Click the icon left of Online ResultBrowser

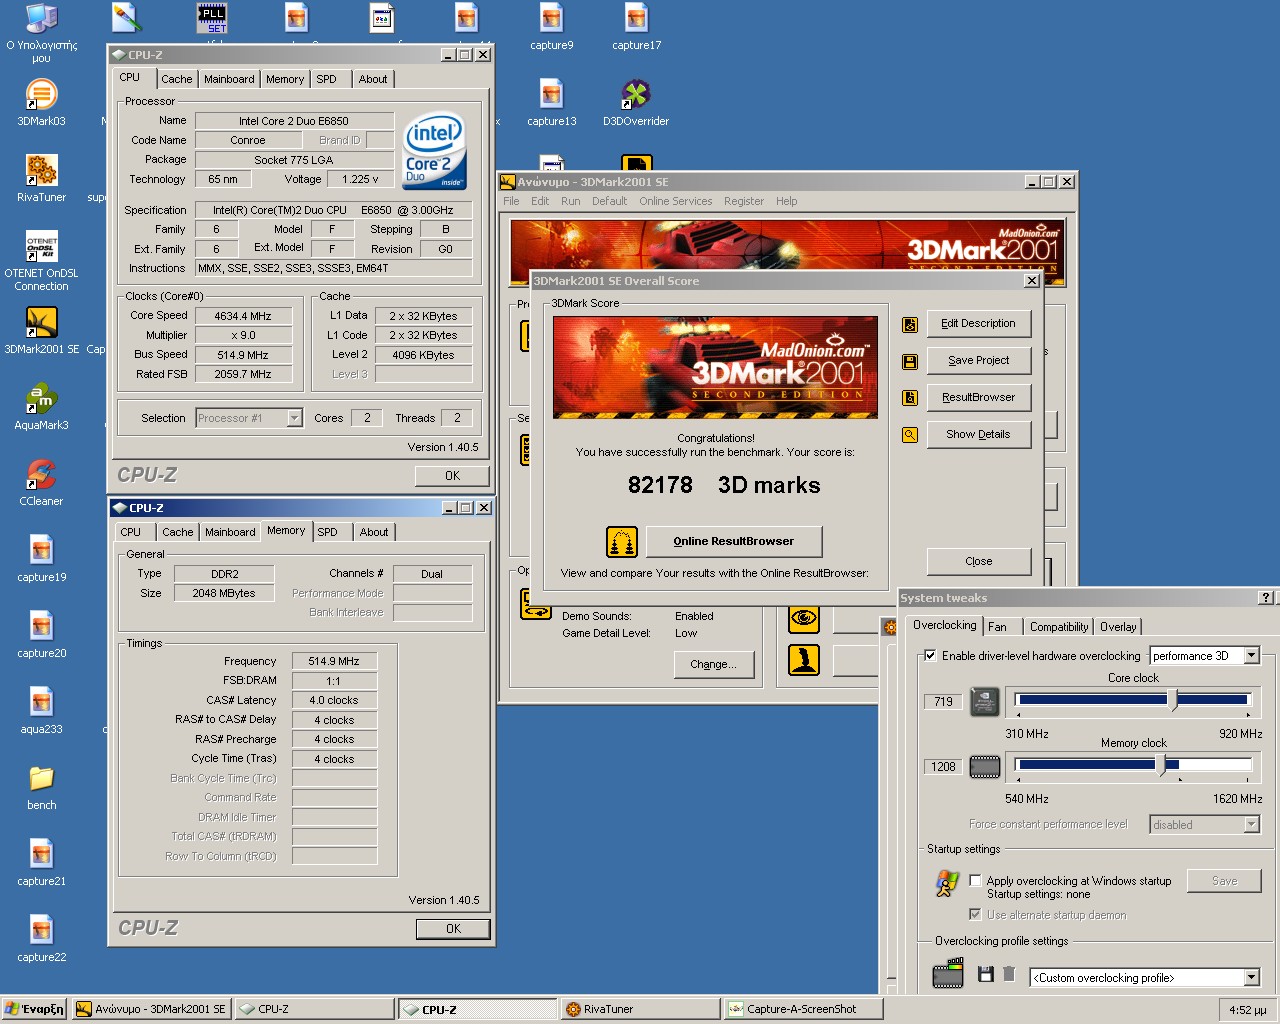(622, 542)
